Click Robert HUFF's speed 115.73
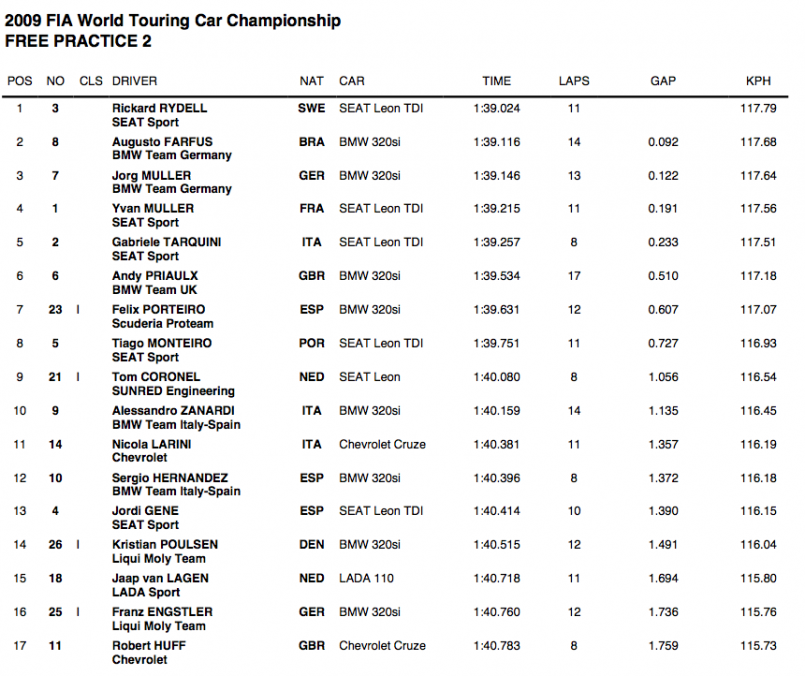 [759, 645]
